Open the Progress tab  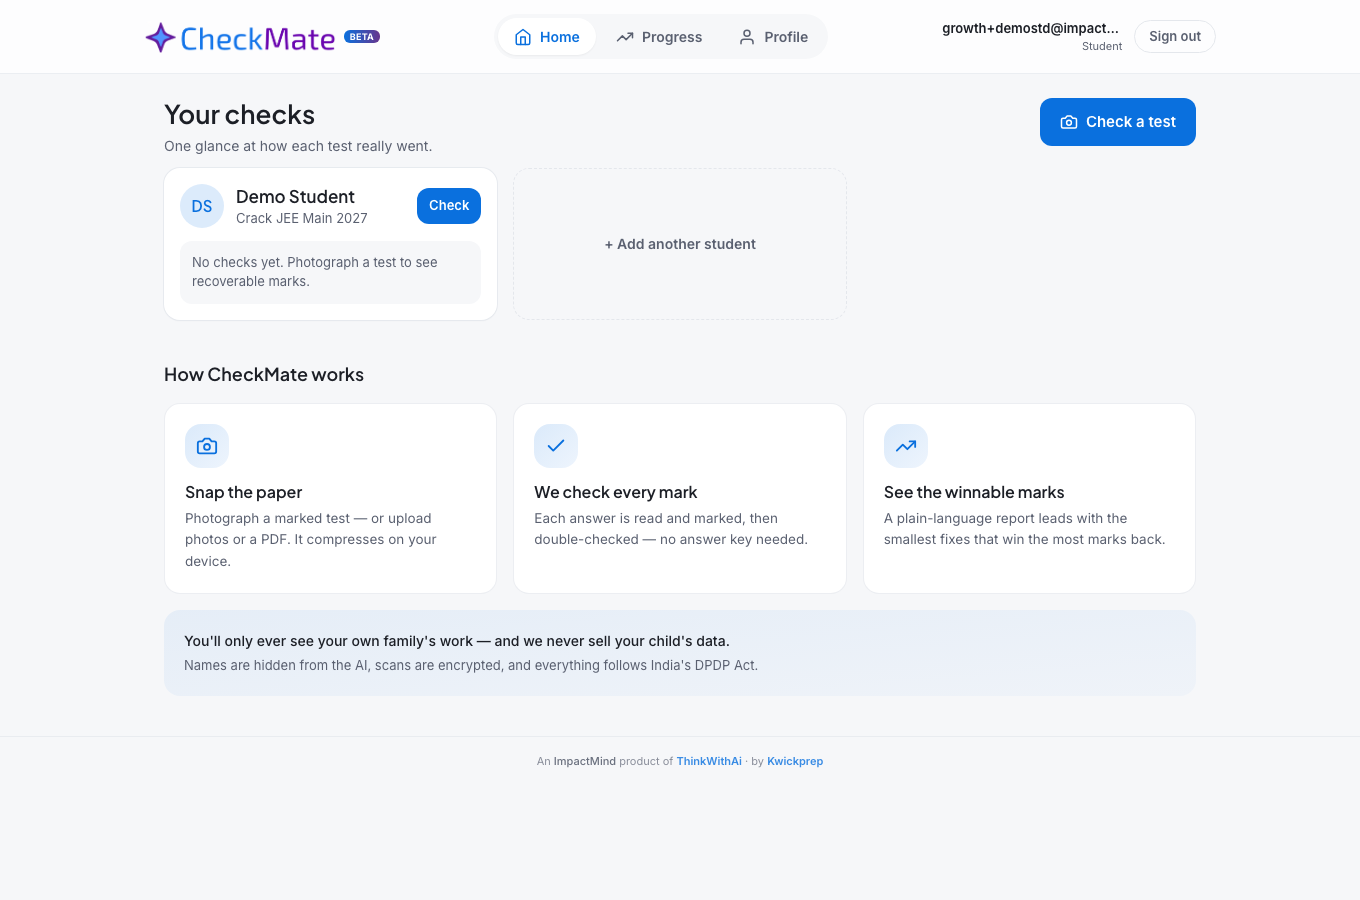(659, 37)
